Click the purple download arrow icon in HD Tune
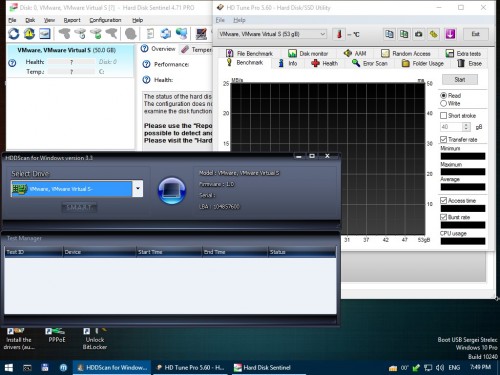Screen dimensions: 500x375 [x=450, y=34]
